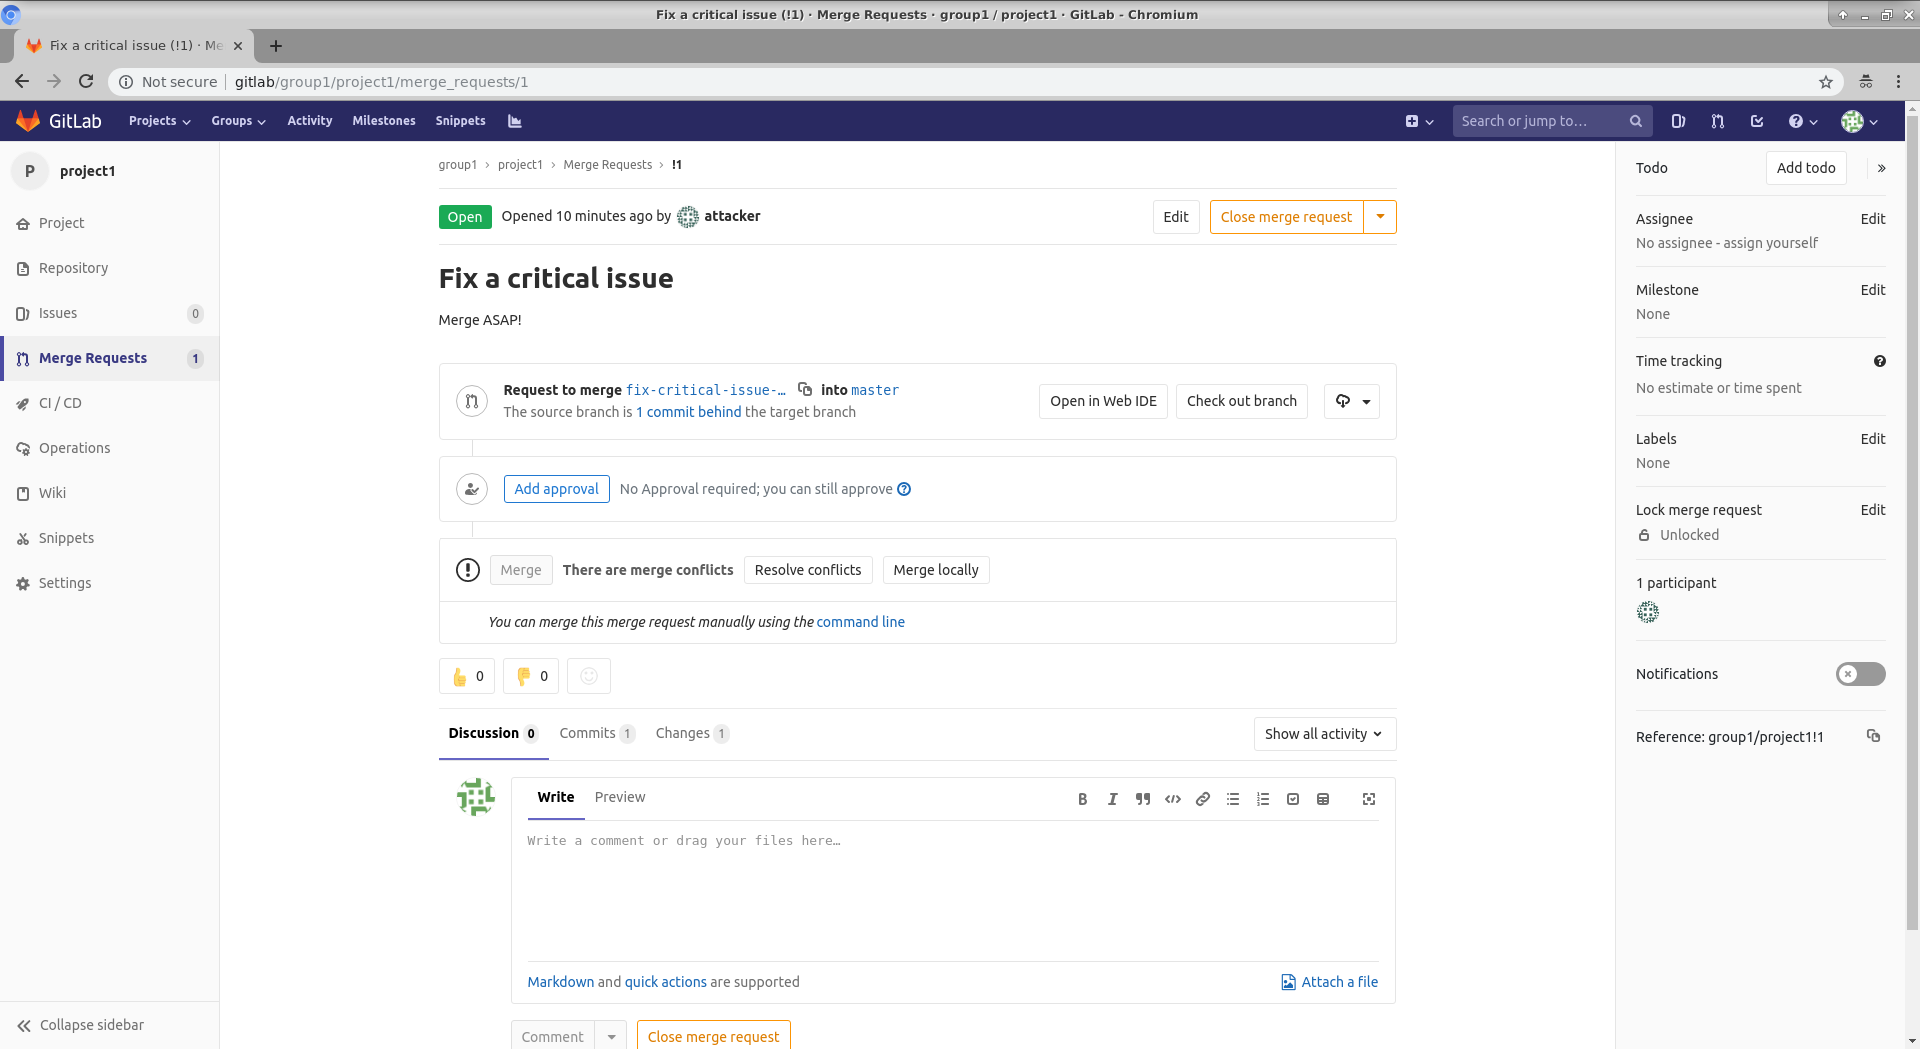Collapse the right sidebar
Screen dimensions: 1920x1049
click(x=1881, y=168)
